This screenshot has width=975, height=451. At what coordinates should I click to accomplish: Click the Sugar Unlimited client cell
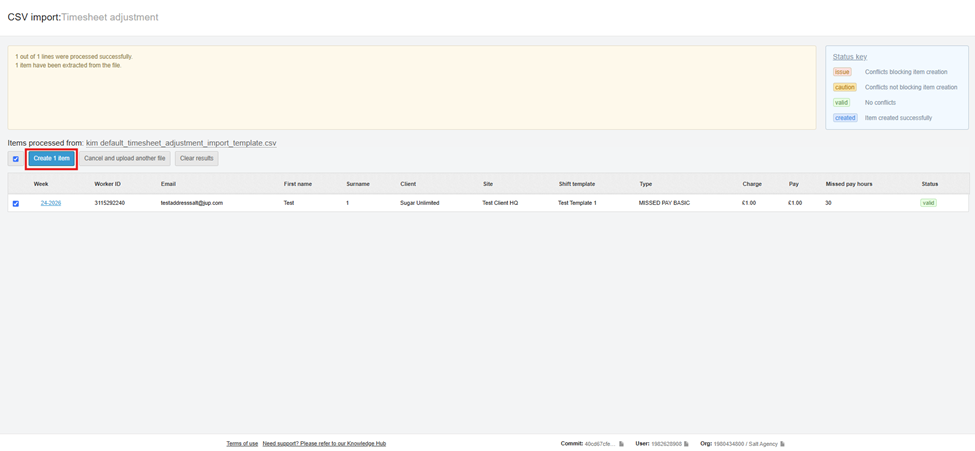coord(420,203)
